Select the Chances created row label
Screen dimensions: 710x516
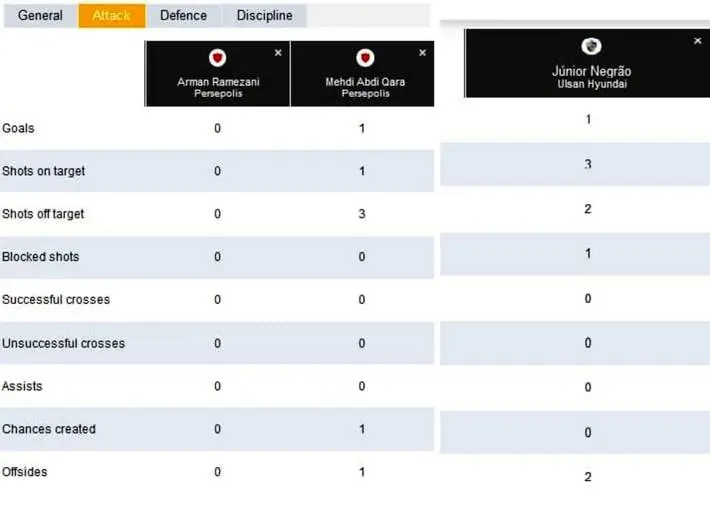point(49,429)
